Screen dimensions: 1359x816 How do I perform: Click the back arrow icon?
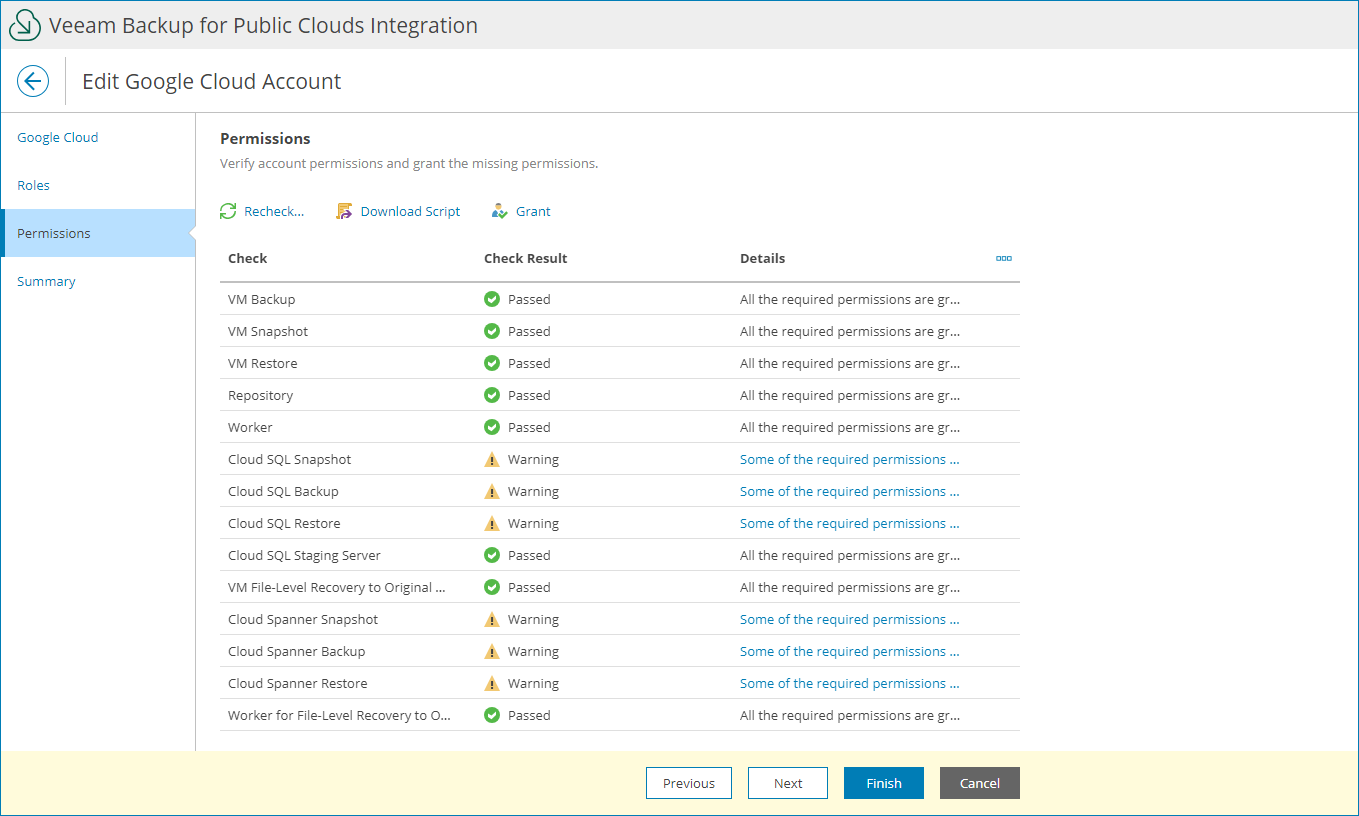click(x=33, y=81)
